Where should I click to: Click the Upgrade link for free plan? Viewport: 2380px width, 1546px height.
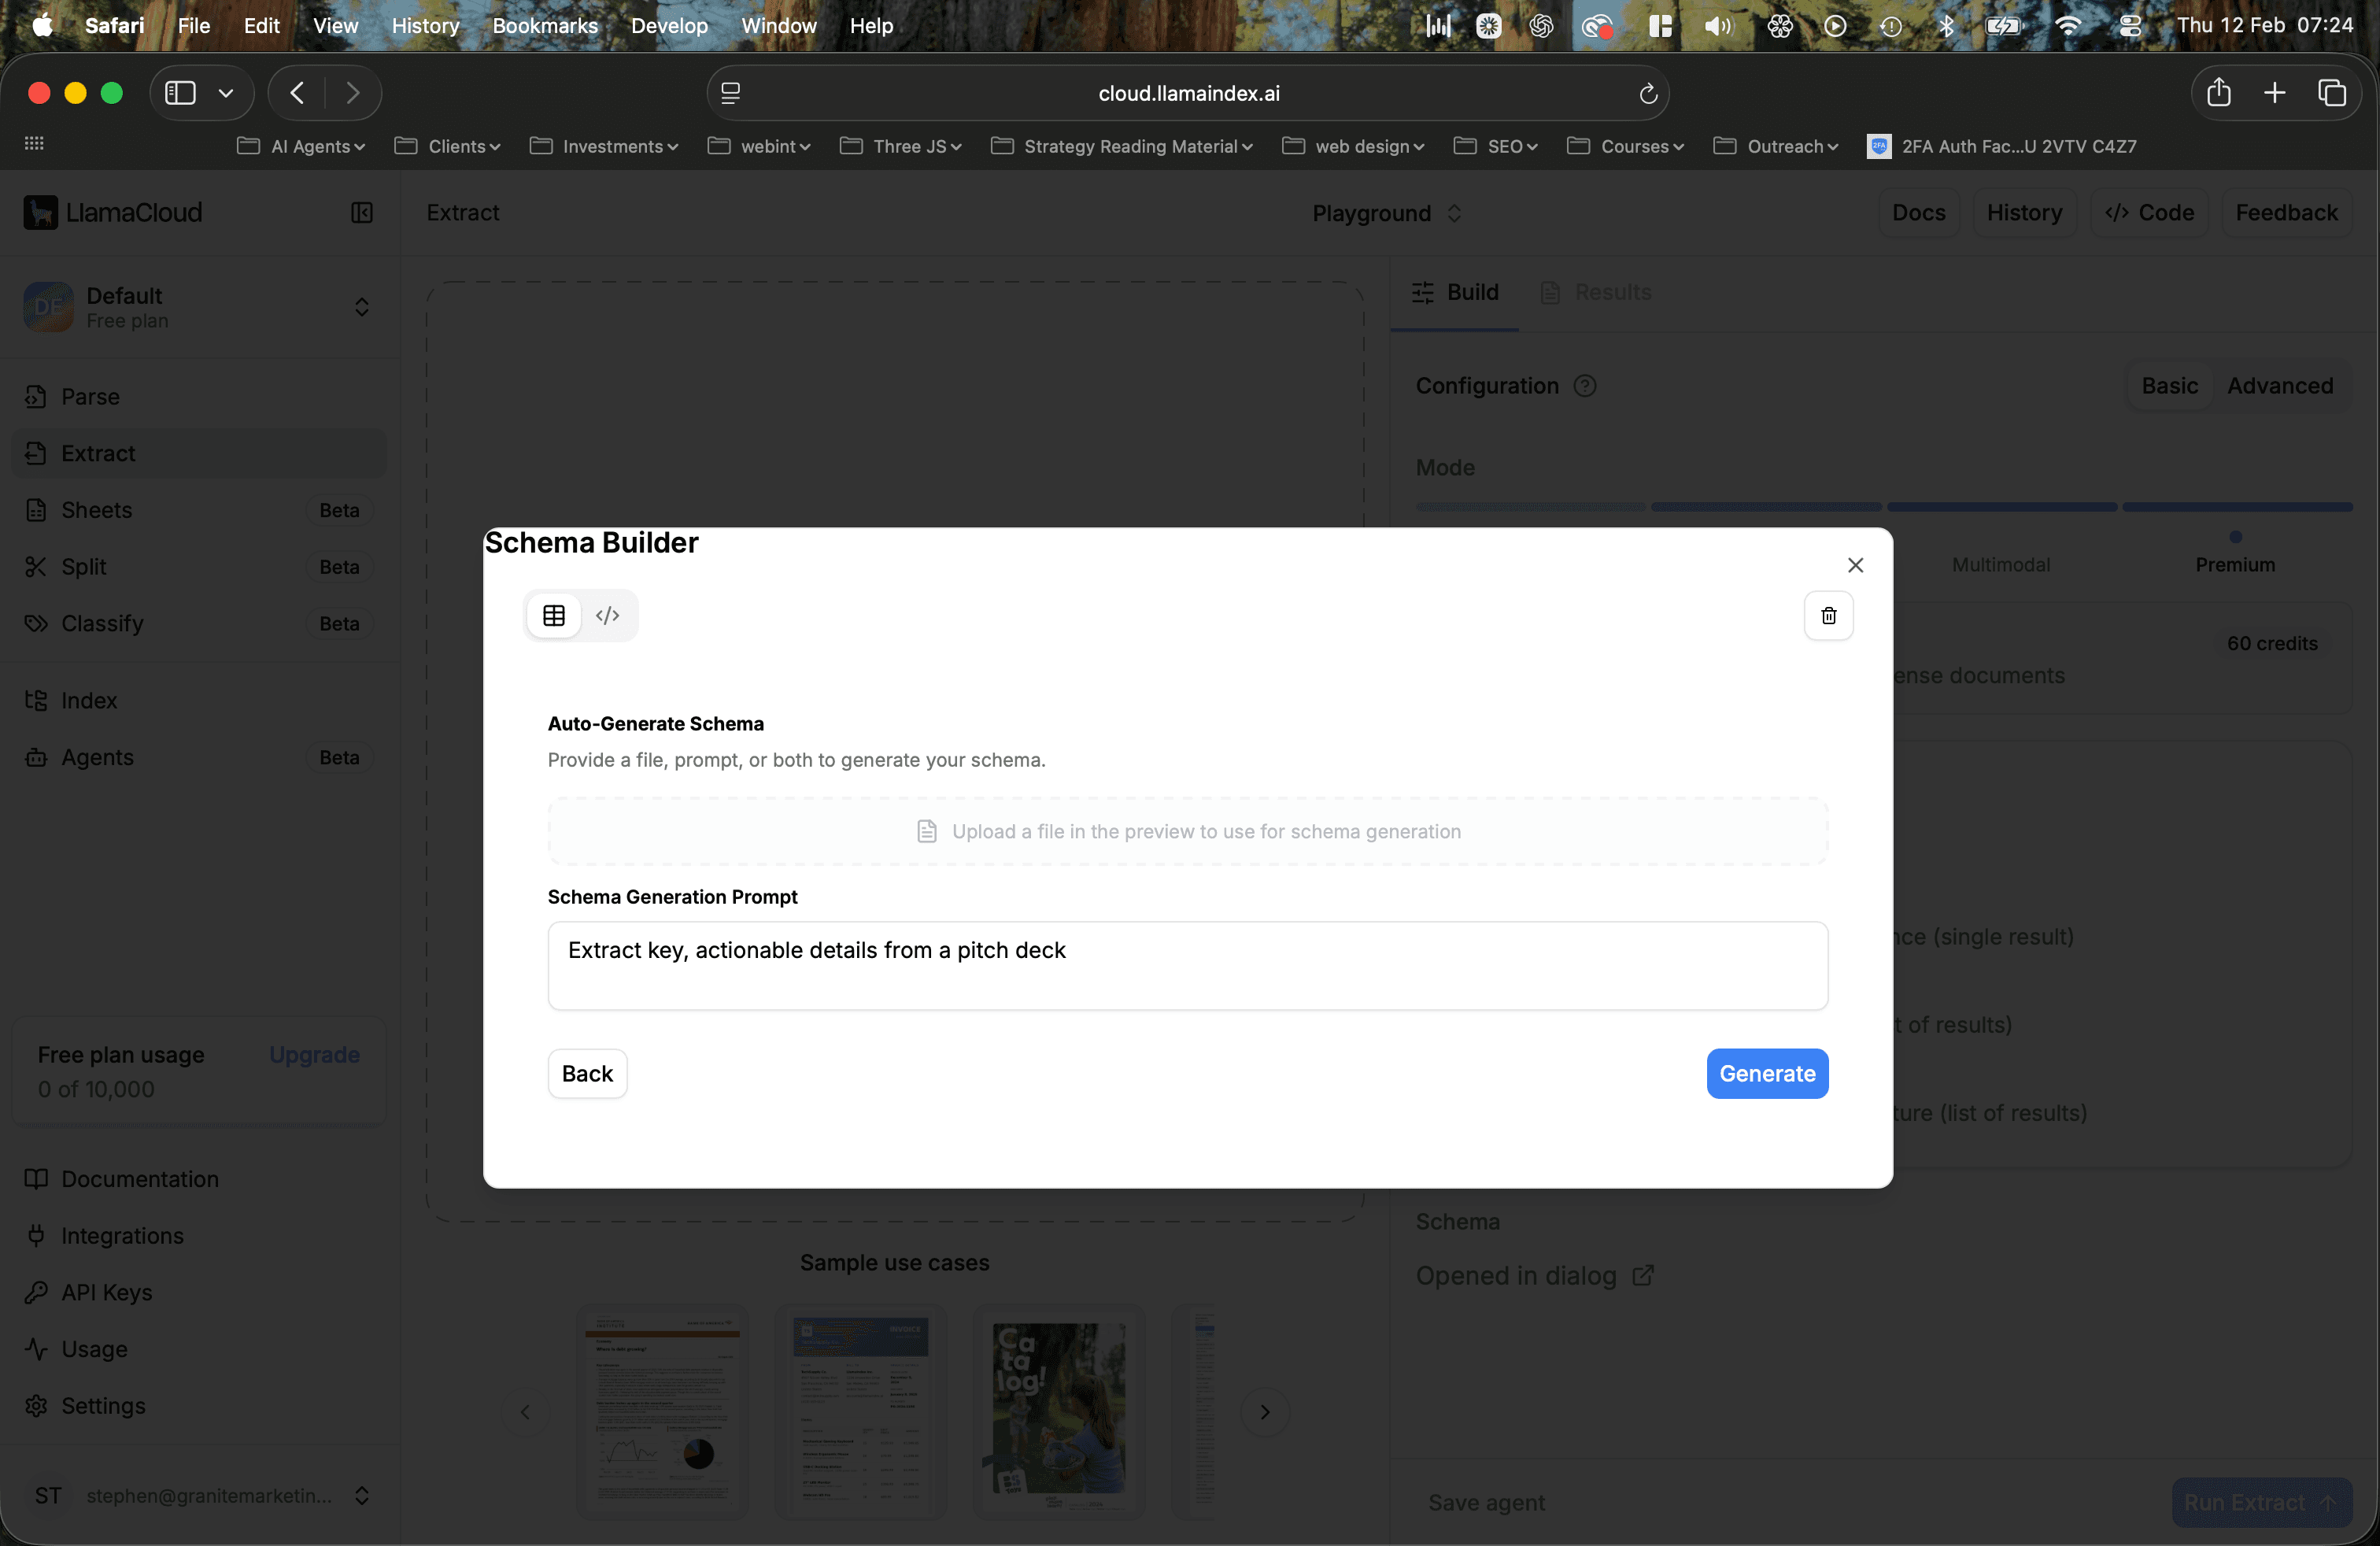click(x=313, y=1054)
